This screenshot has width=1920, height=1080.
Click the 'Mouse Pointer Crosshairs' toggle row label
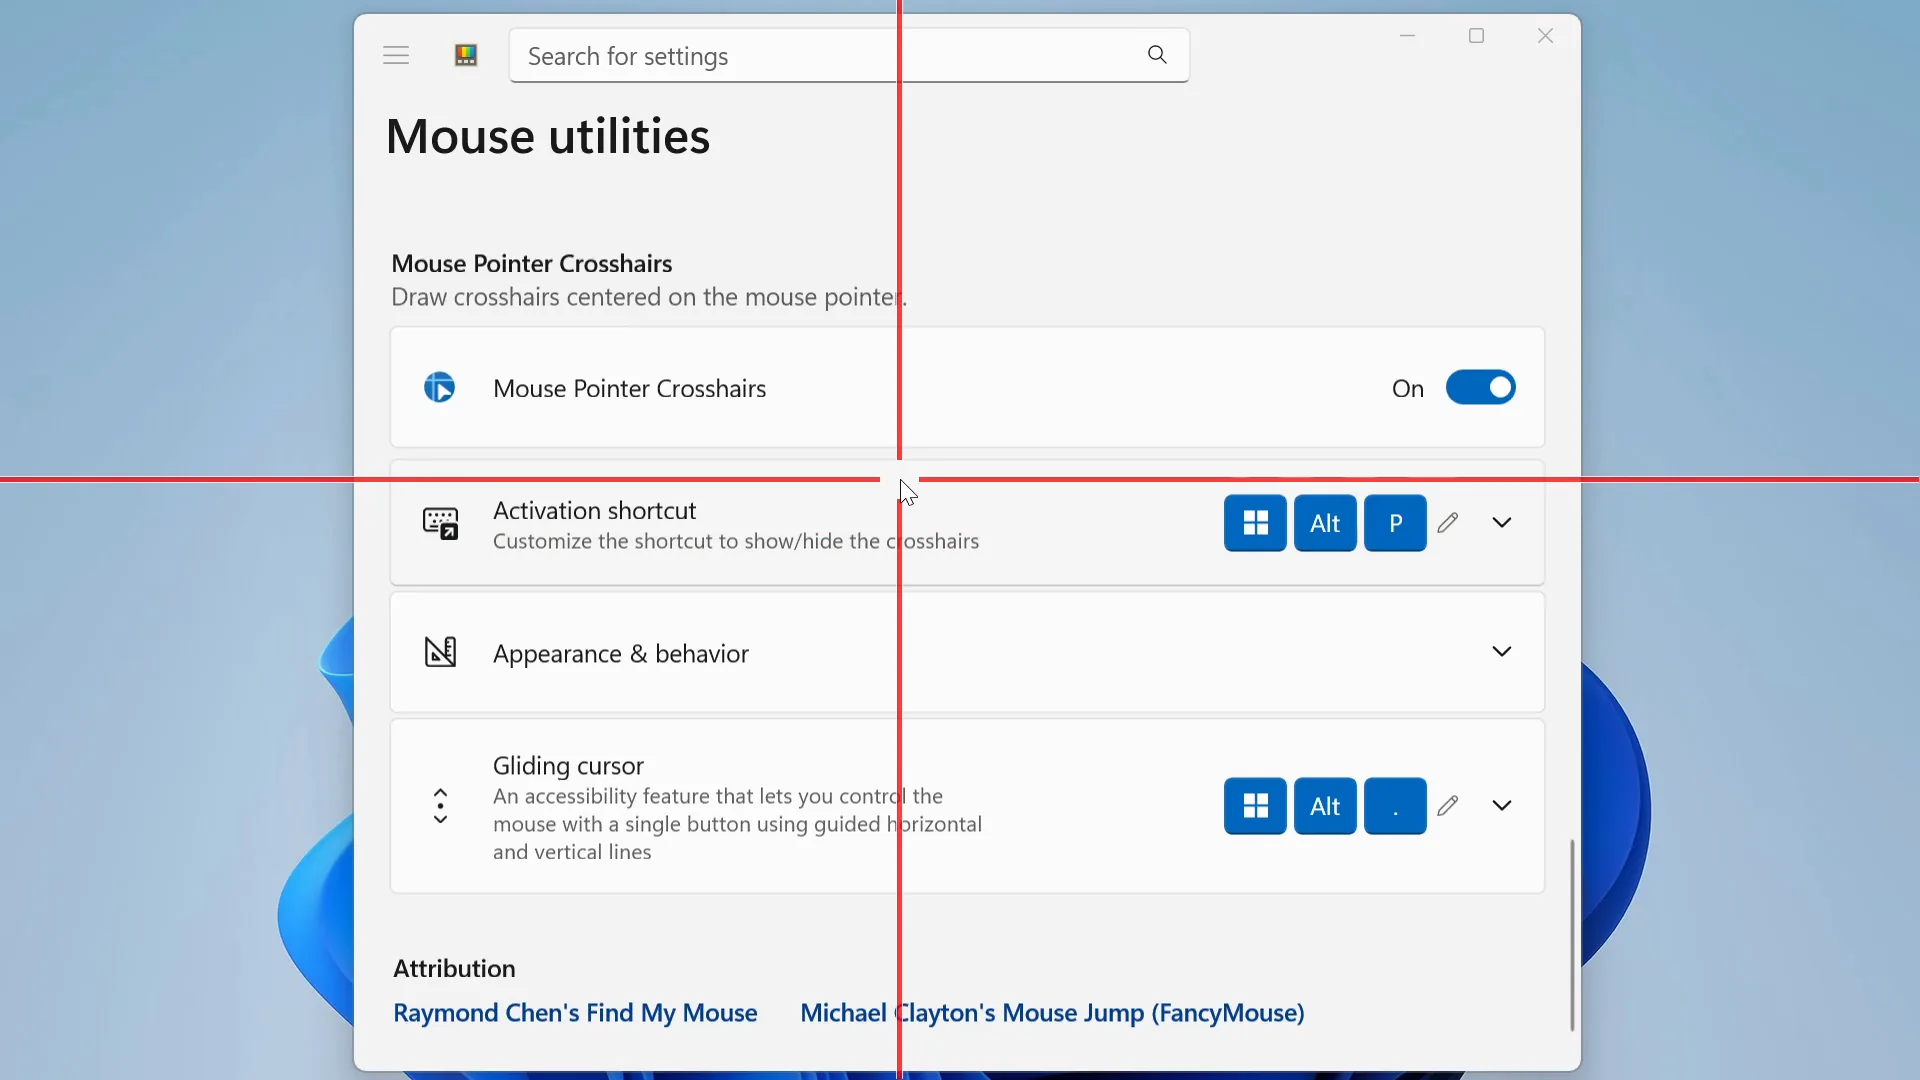(x=630, y=389)
